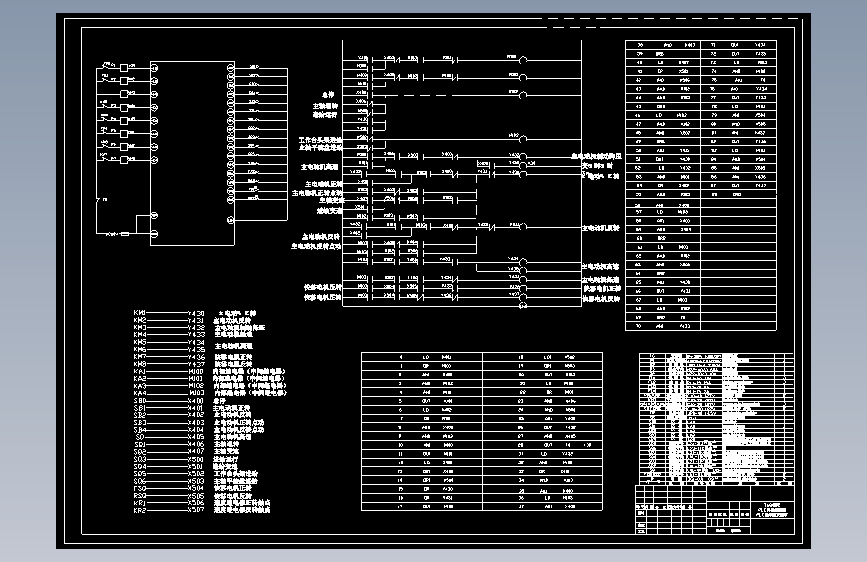This screenshot has height=562, width=867.
Task: Click the X403 input address
Action: tap(196, 423)
